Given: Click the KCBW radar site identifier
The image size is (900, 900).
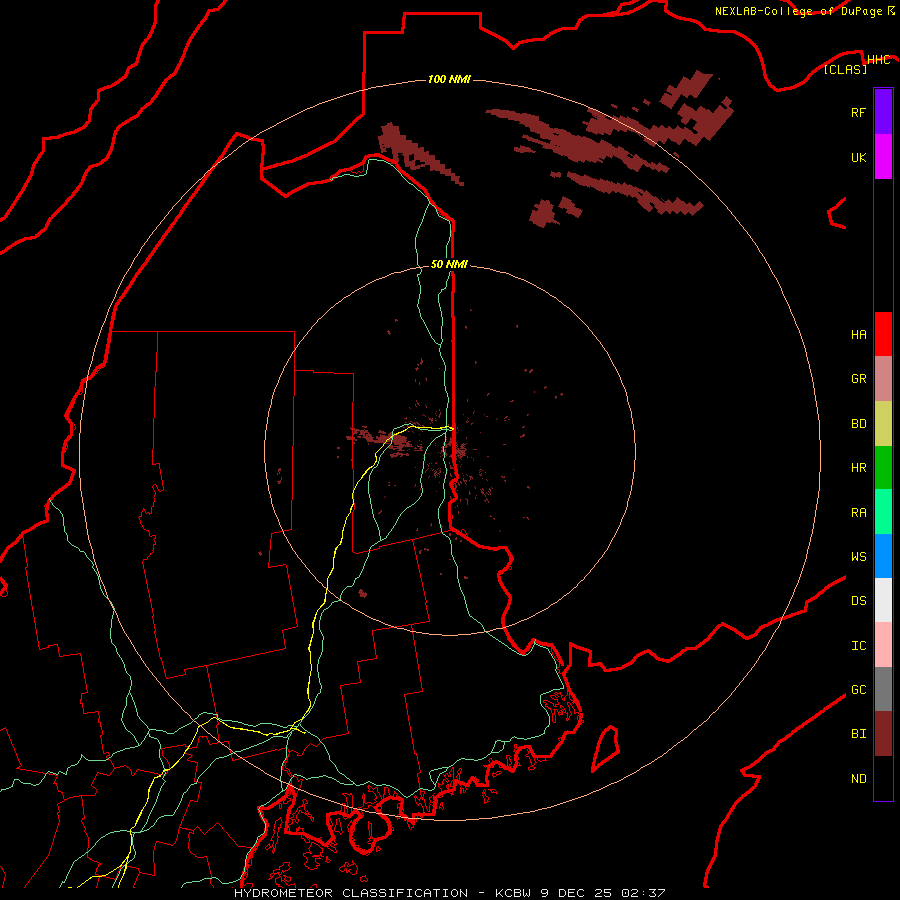Looking at the screenshot, I should click(x=514, y=893).
